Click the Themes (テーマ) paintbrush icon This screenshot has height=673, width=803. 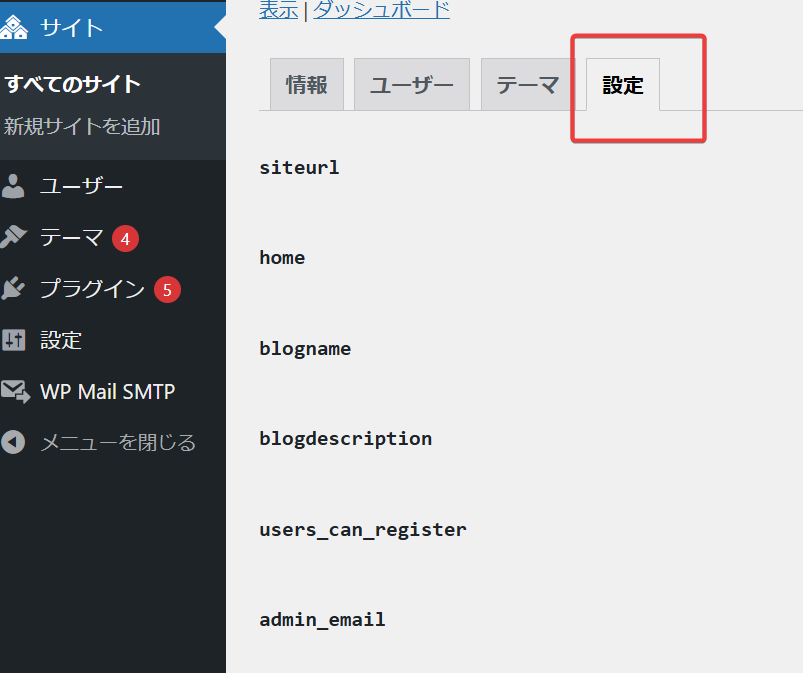tap(15, 237)
